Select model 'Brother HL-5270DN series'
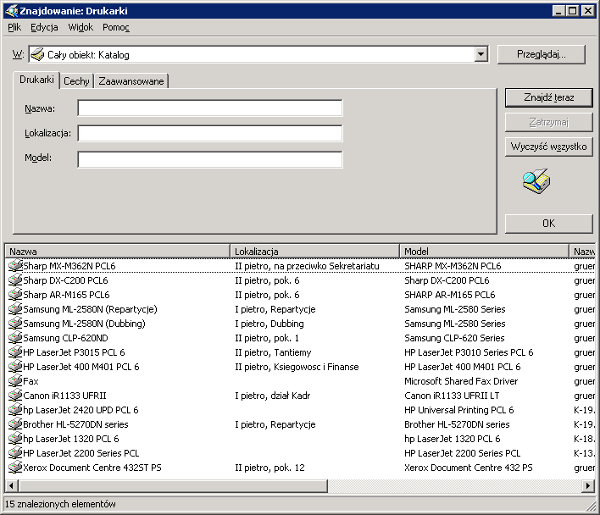 (457, 424)
